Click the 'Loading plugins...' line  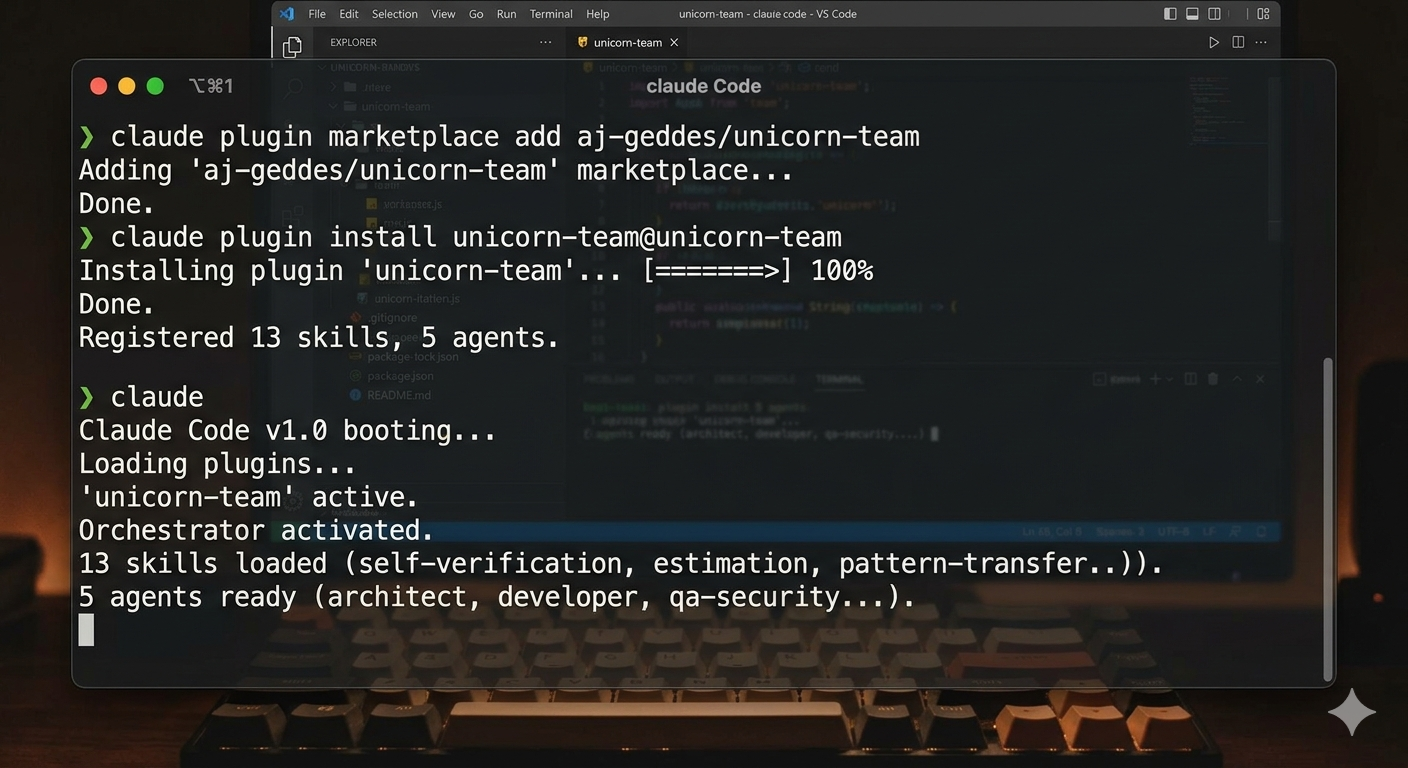click(218, 464)
